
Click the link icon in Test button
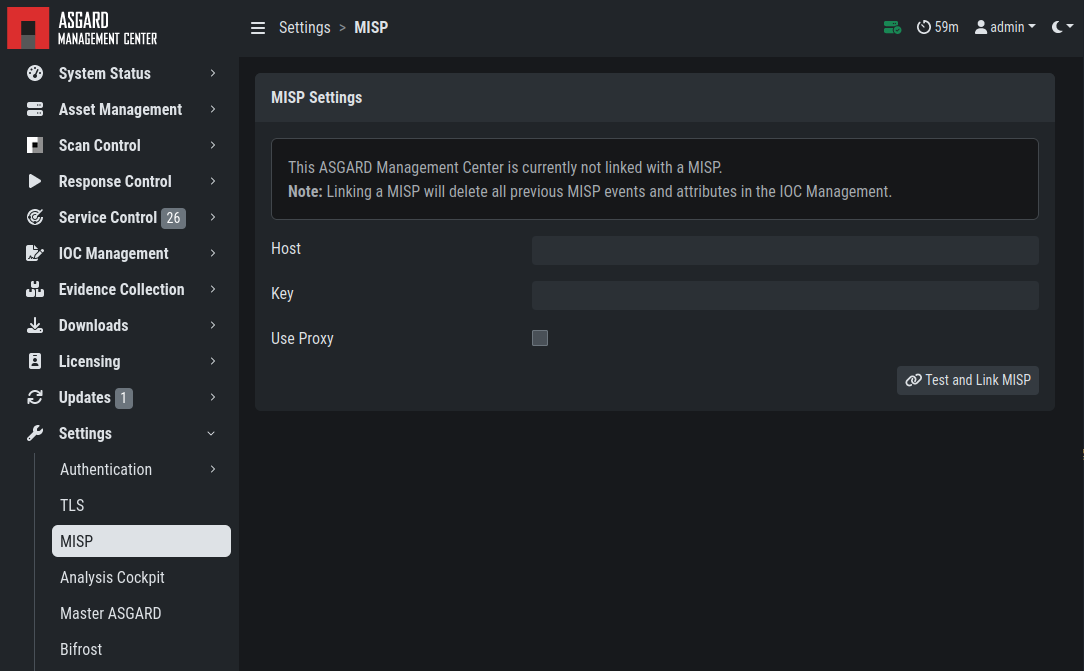913,380
